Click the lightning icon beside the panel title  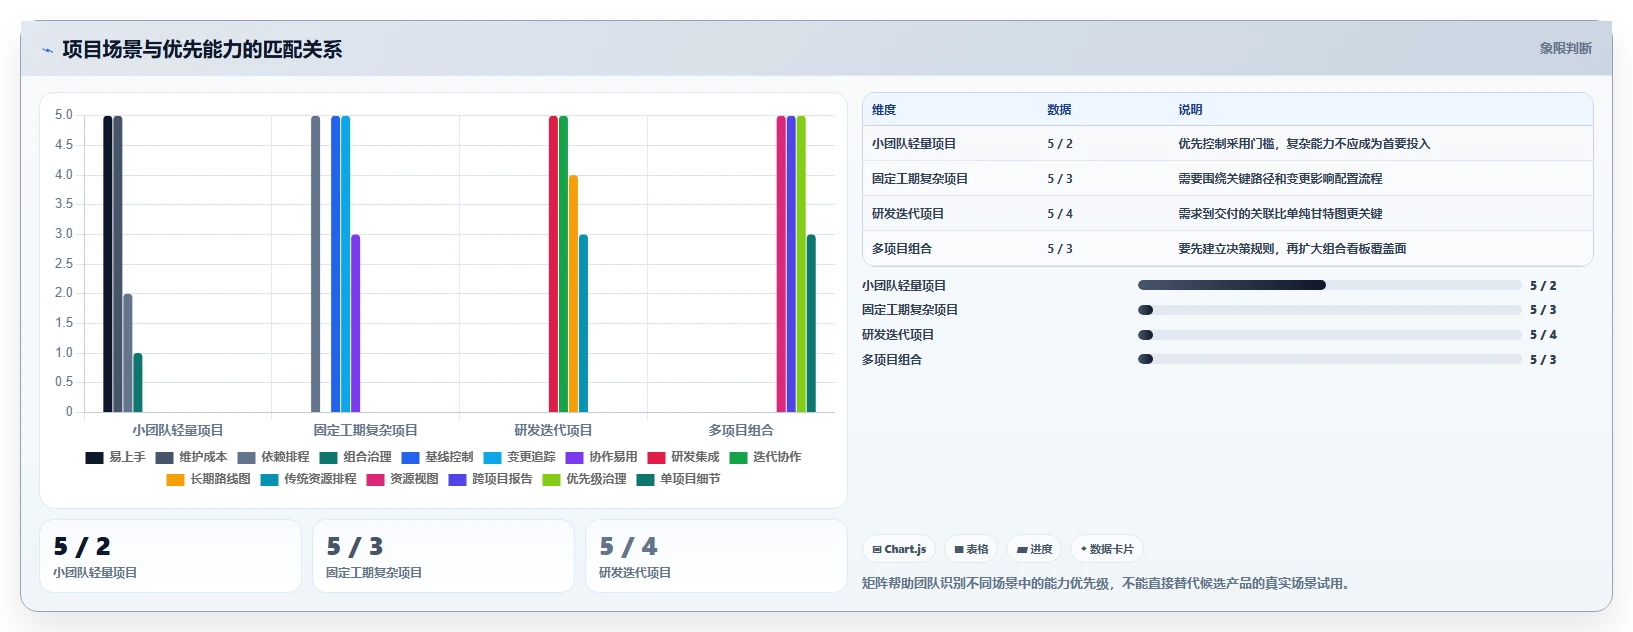(47, 50)
